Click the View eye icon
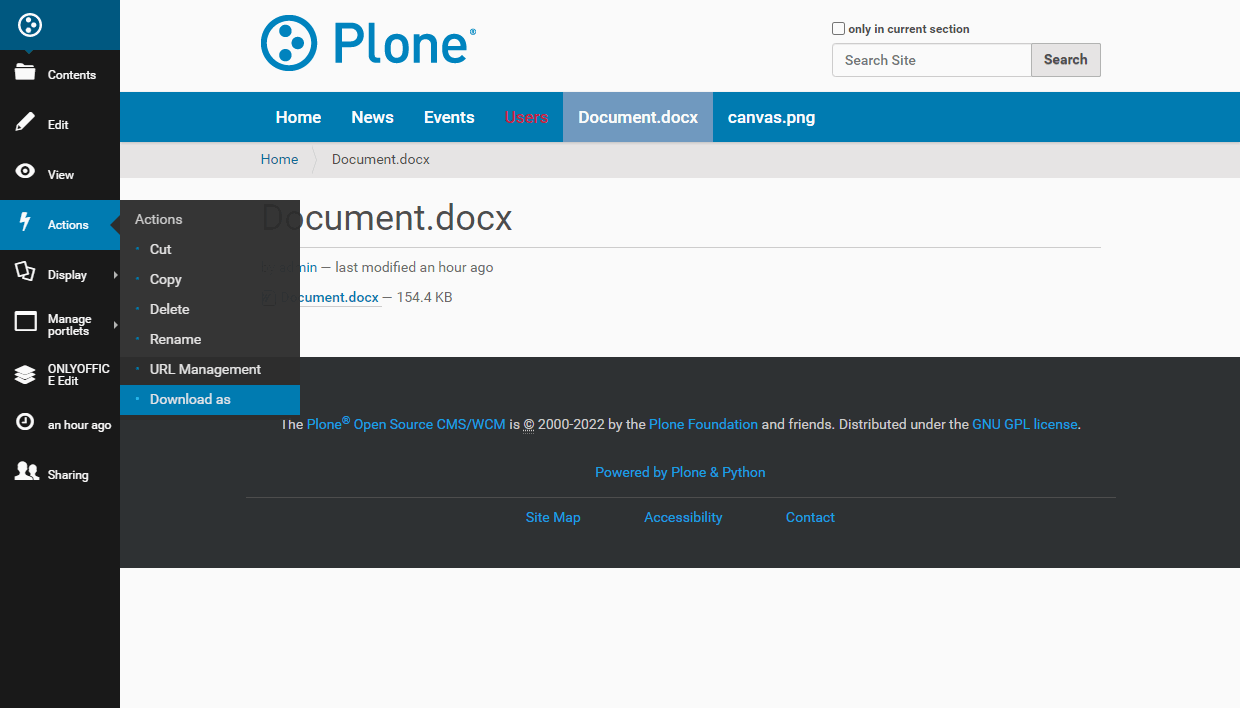1240x708 pixels. 26,172
